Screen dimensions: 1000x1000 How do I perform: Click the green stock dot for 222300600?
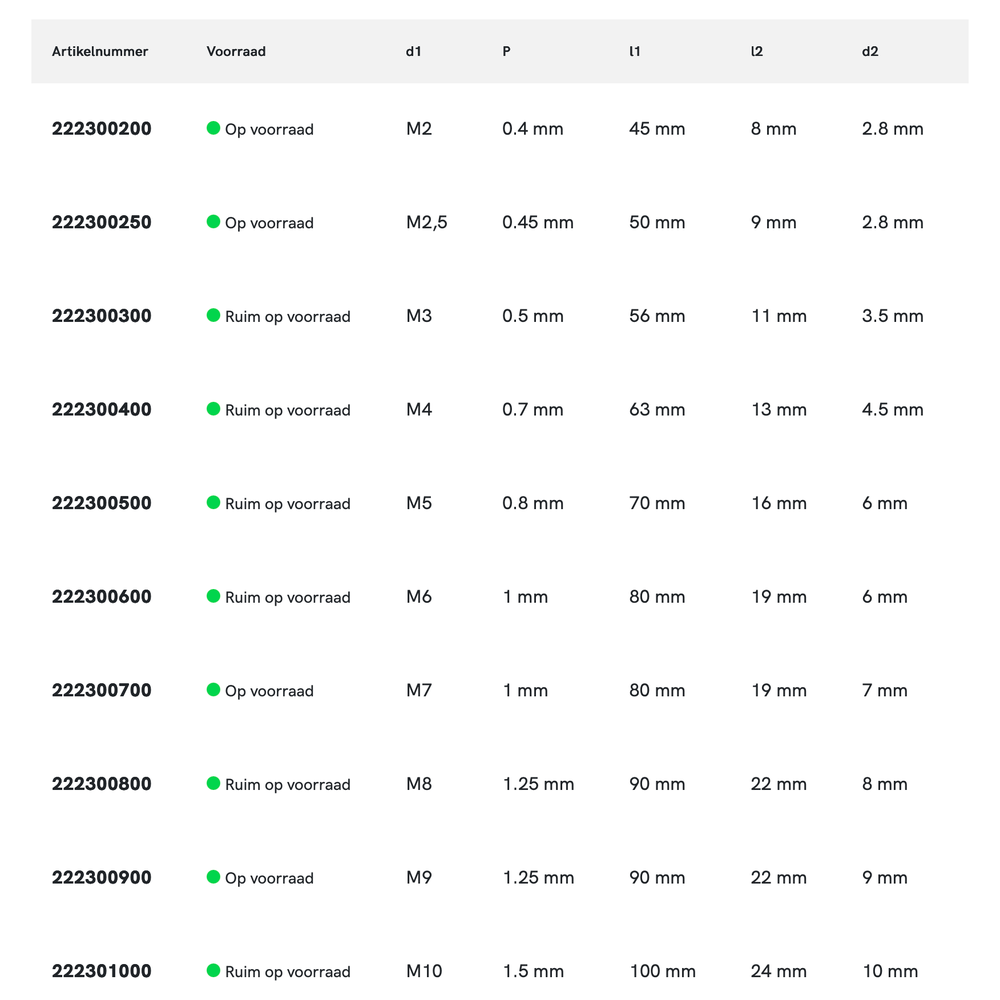click(213, 596)
